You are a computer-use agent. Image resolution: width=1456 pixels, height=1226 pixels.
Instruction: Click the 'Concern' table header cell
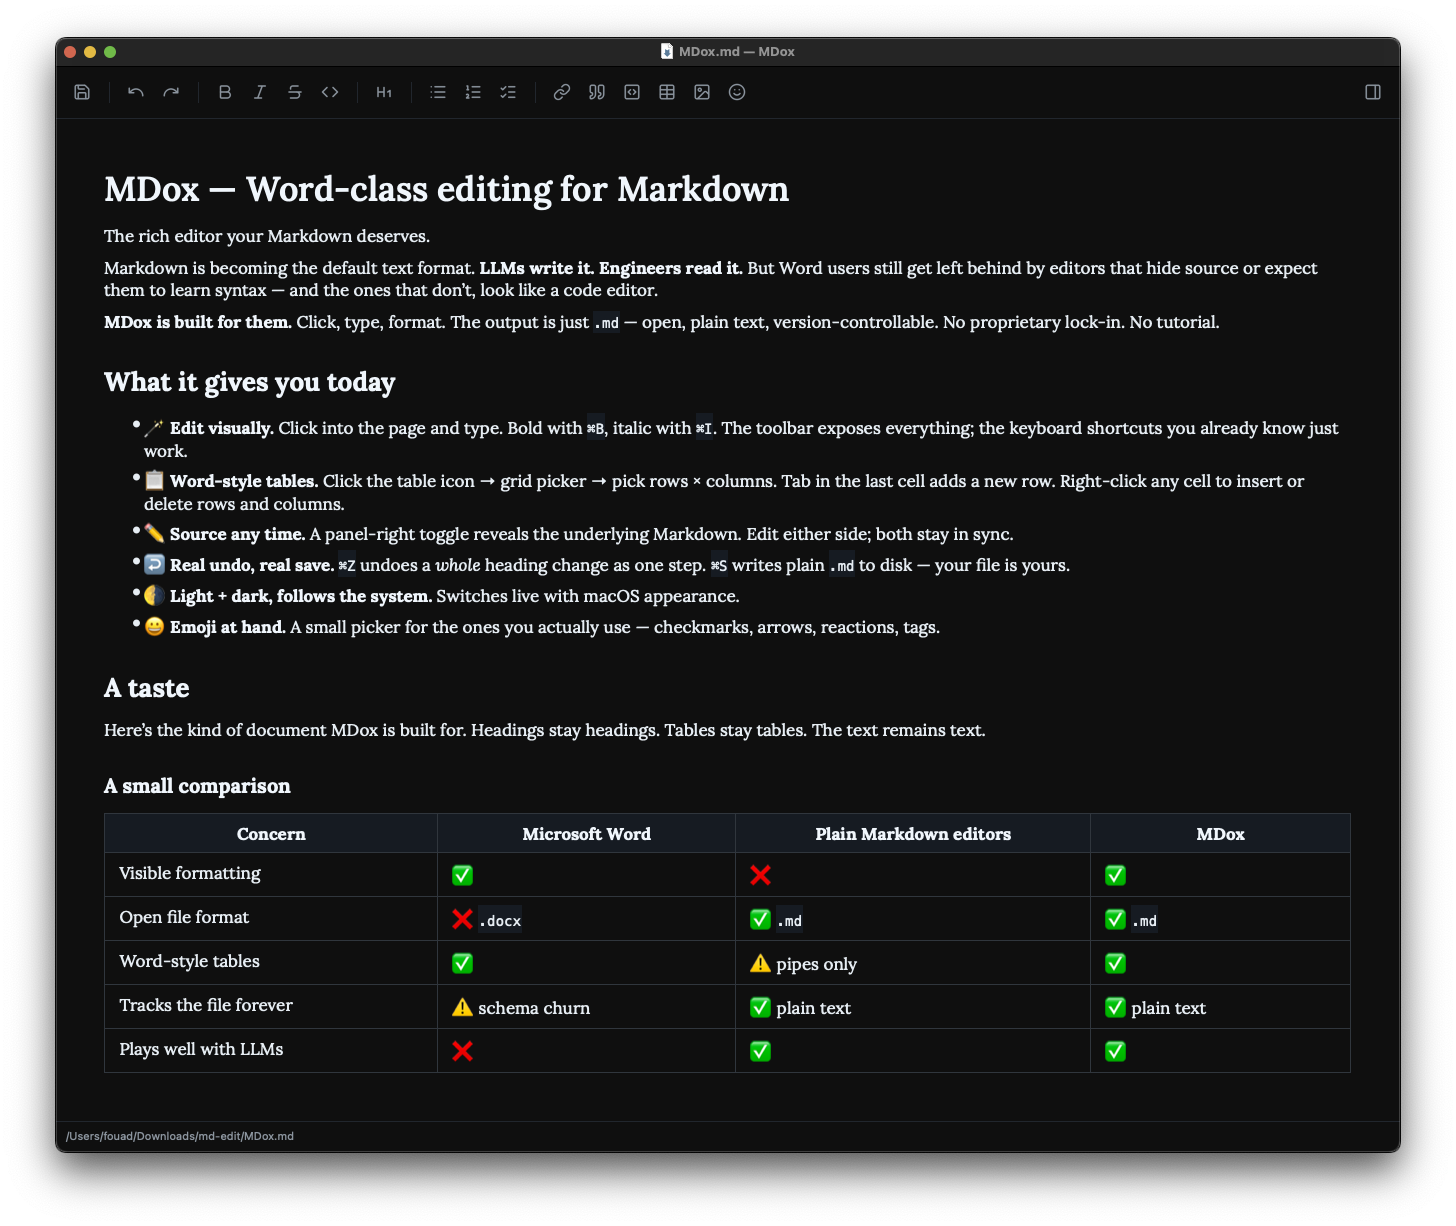coord(271,834)
